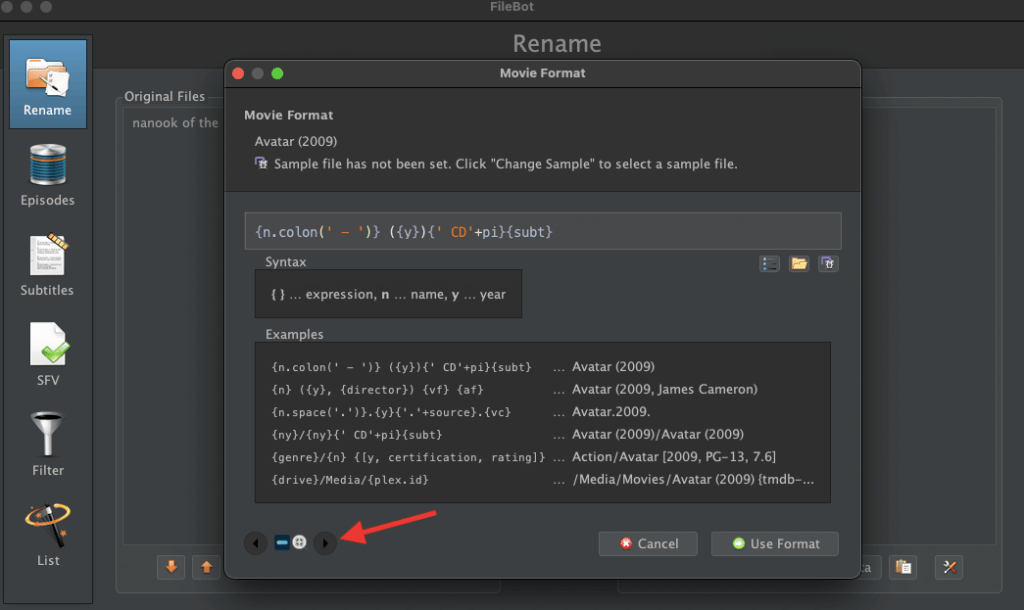
Task: Click the green zoom button of Movie Format dialog
Action: point(278,73)
